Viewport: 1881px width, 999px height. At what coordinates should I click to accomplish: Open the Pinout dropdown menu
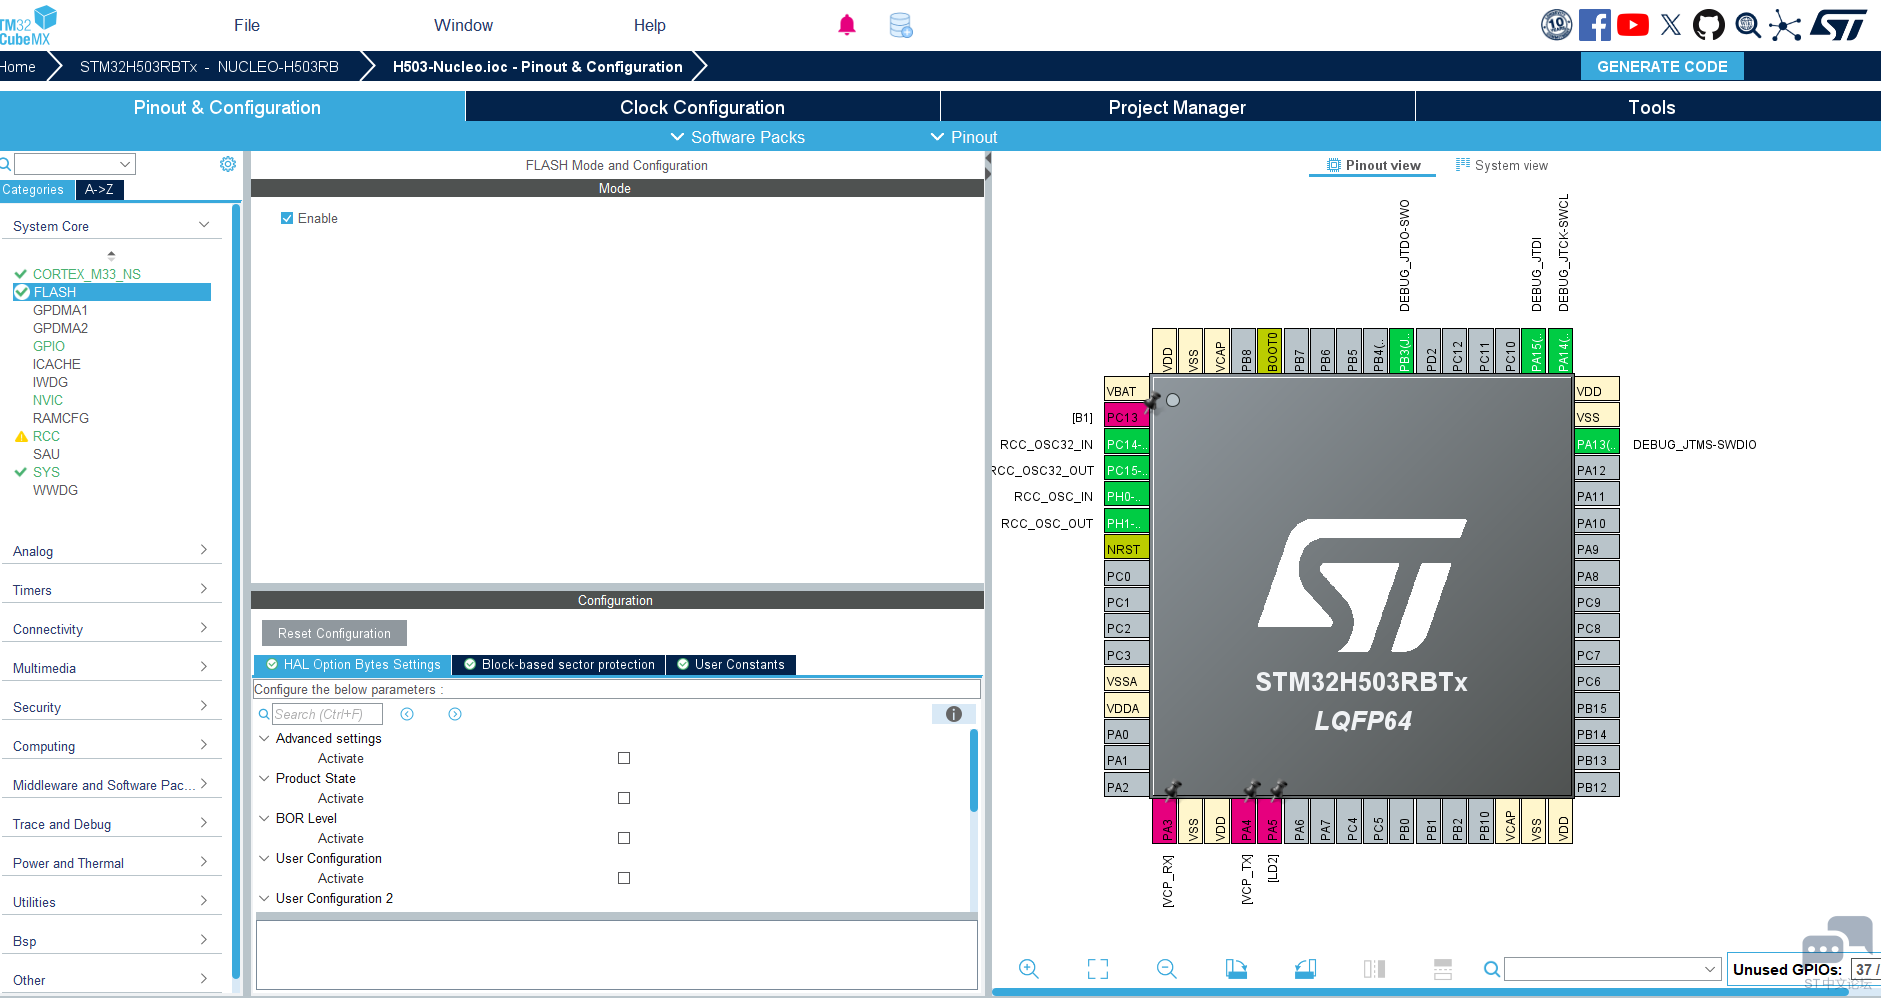tap(964, 137)
